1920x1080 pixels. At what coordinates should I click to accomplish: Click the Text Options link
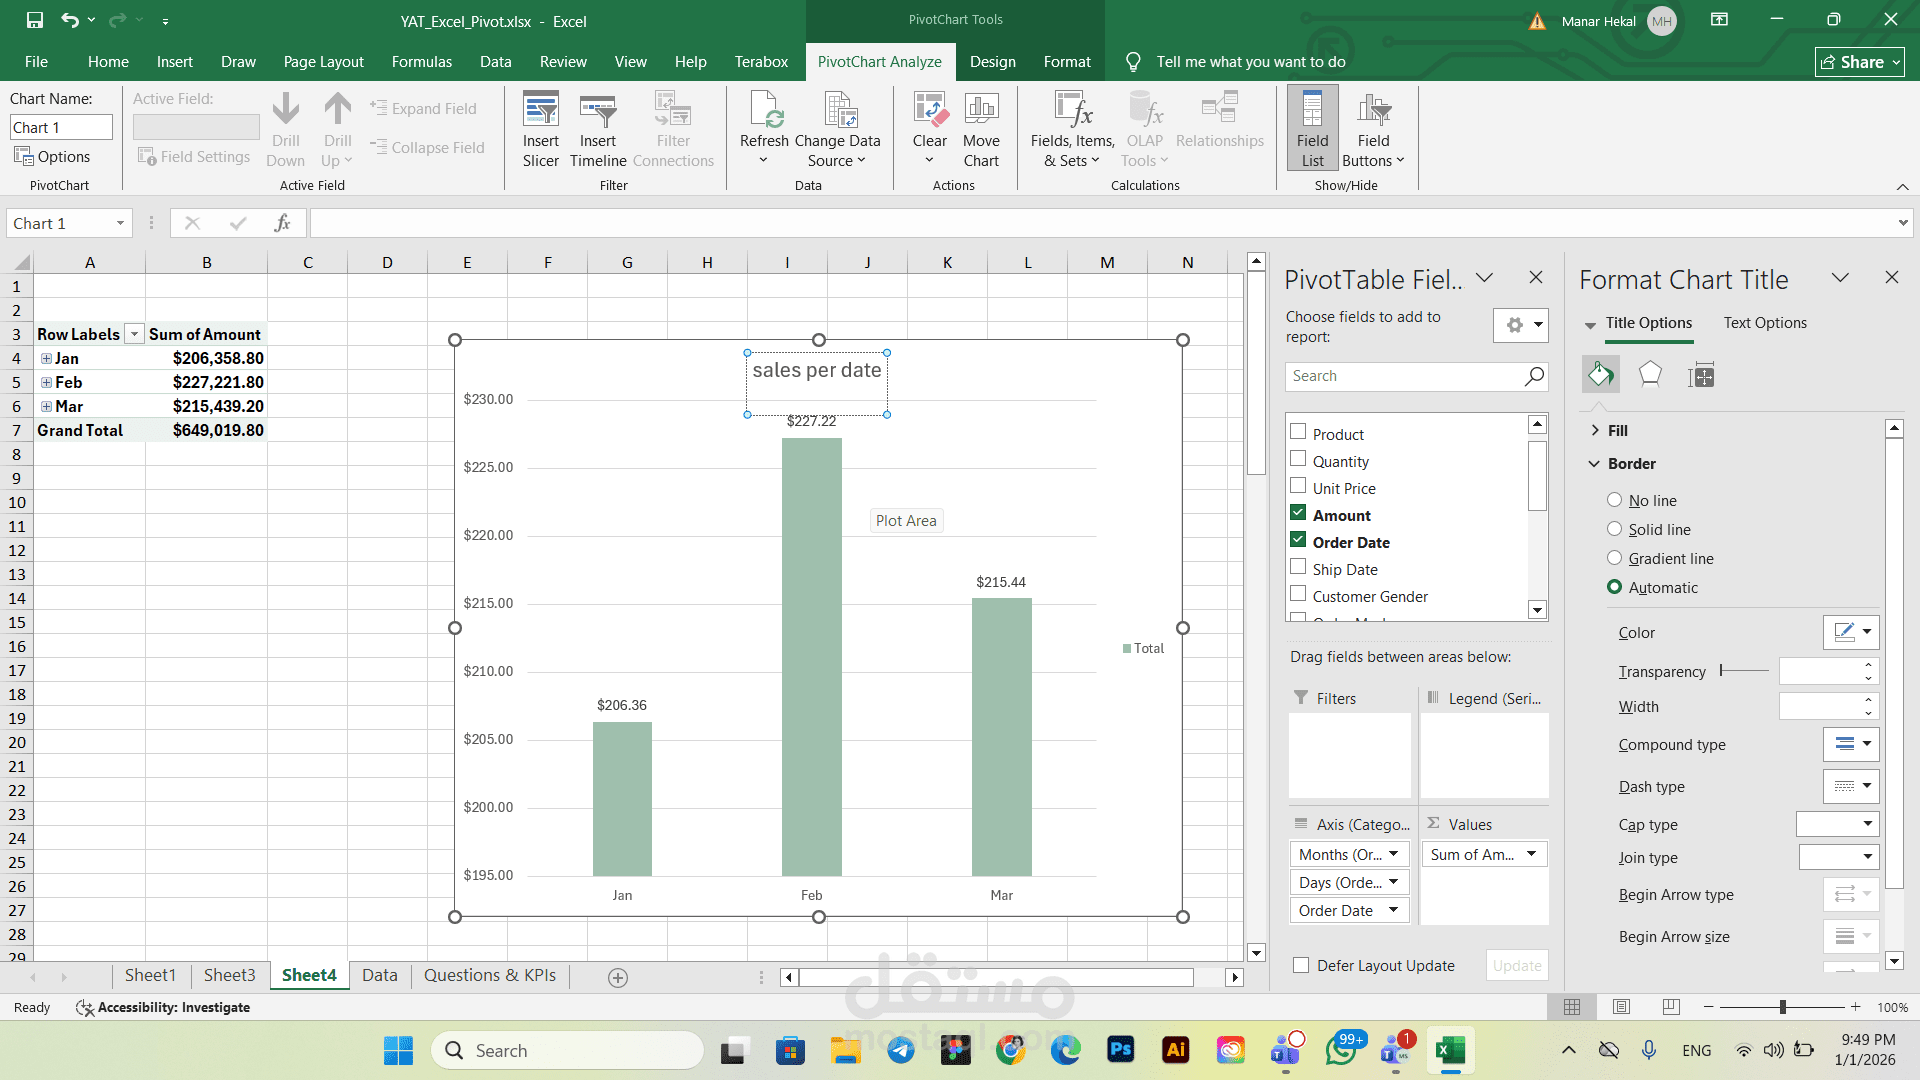1764,323
